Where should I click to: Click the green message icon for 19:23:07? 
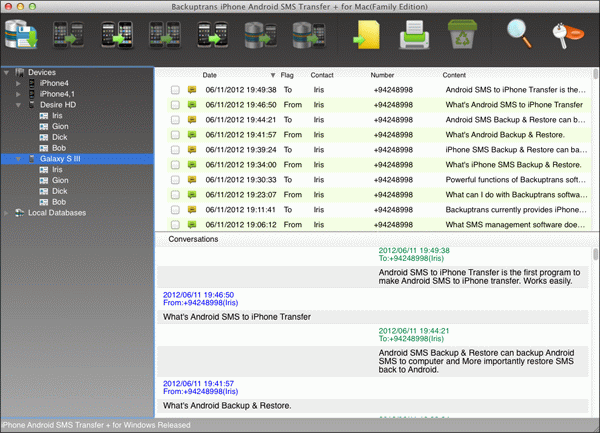pos(192,195)
